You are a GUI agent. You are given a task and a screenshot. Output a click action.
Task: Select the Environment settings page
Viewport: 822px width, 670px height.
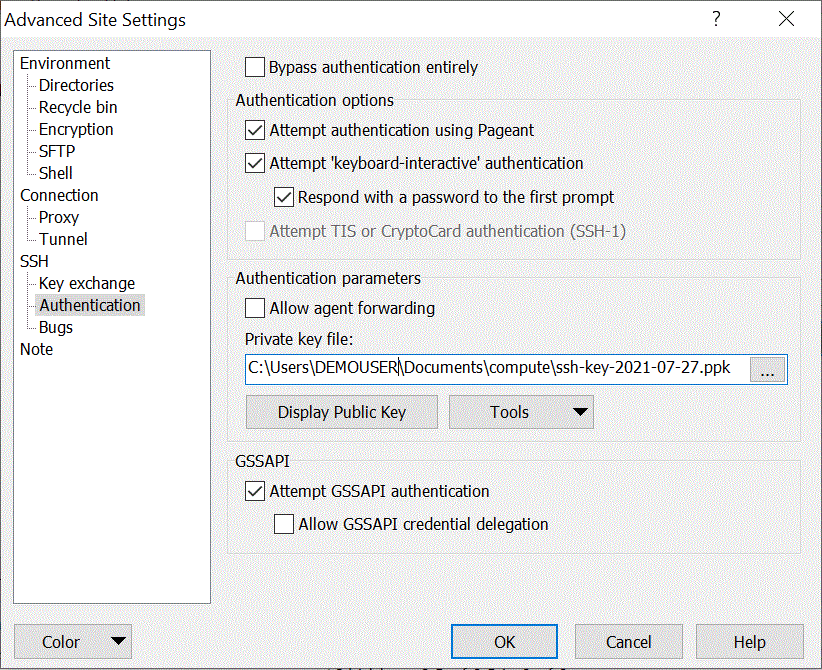64,63
